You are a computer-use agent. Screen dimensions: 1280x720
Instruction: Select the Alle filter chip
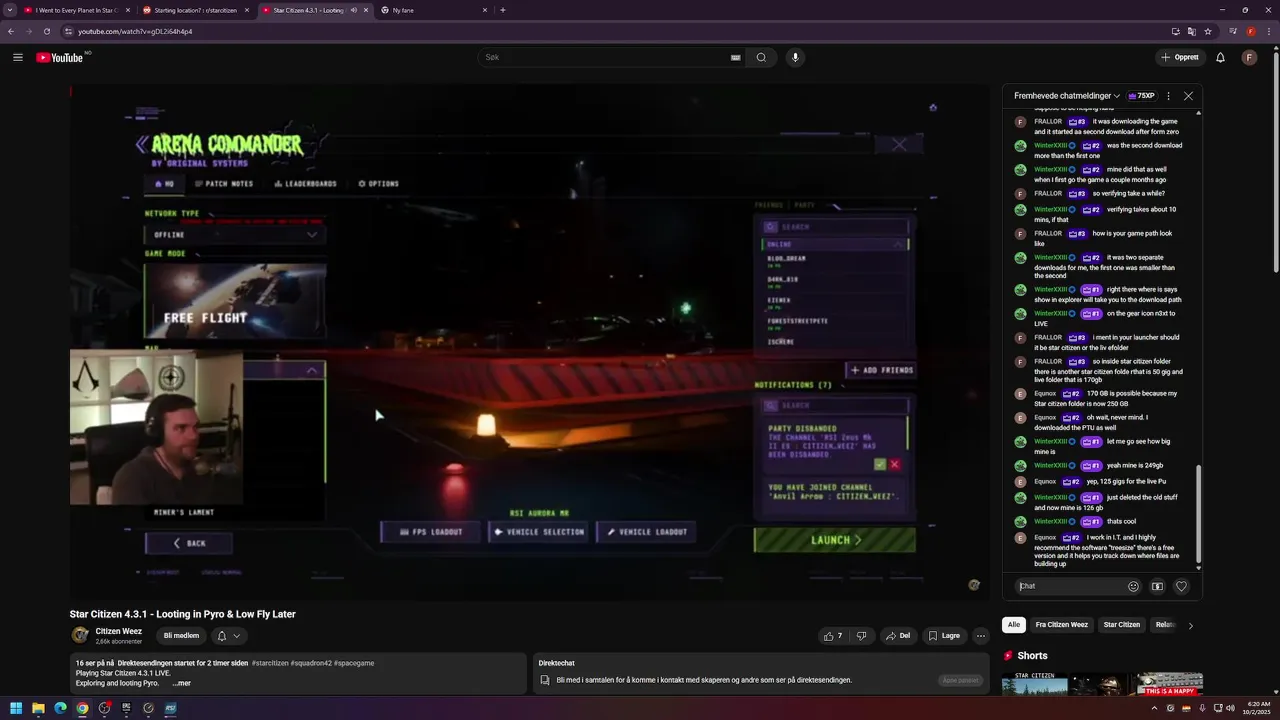coord(1014,625)
